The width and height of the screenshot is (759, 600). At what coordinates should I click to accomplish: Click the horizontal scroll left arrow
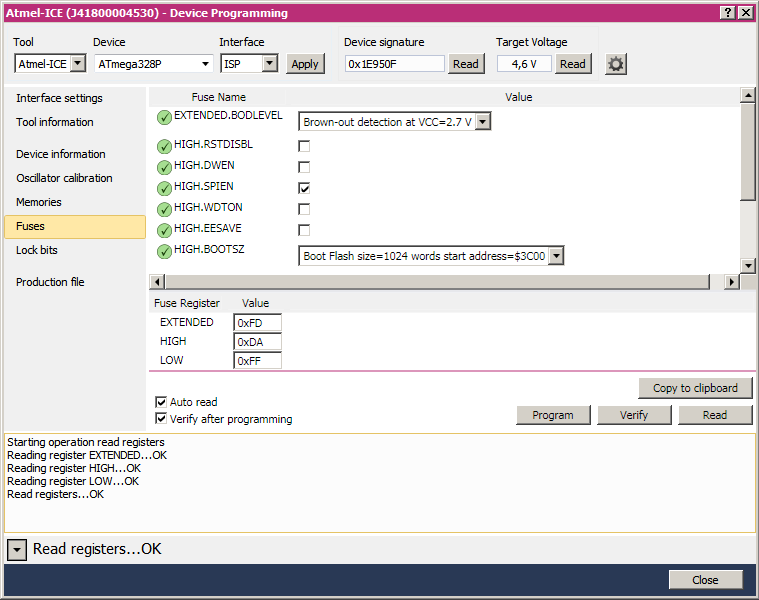[x=157, y=282]
